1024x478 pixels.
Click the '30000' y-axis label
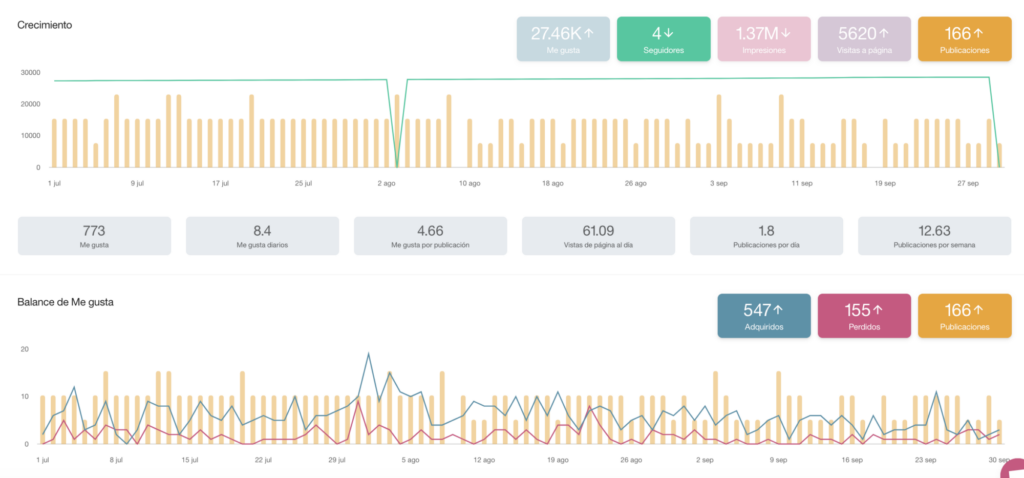coord(31,72)
